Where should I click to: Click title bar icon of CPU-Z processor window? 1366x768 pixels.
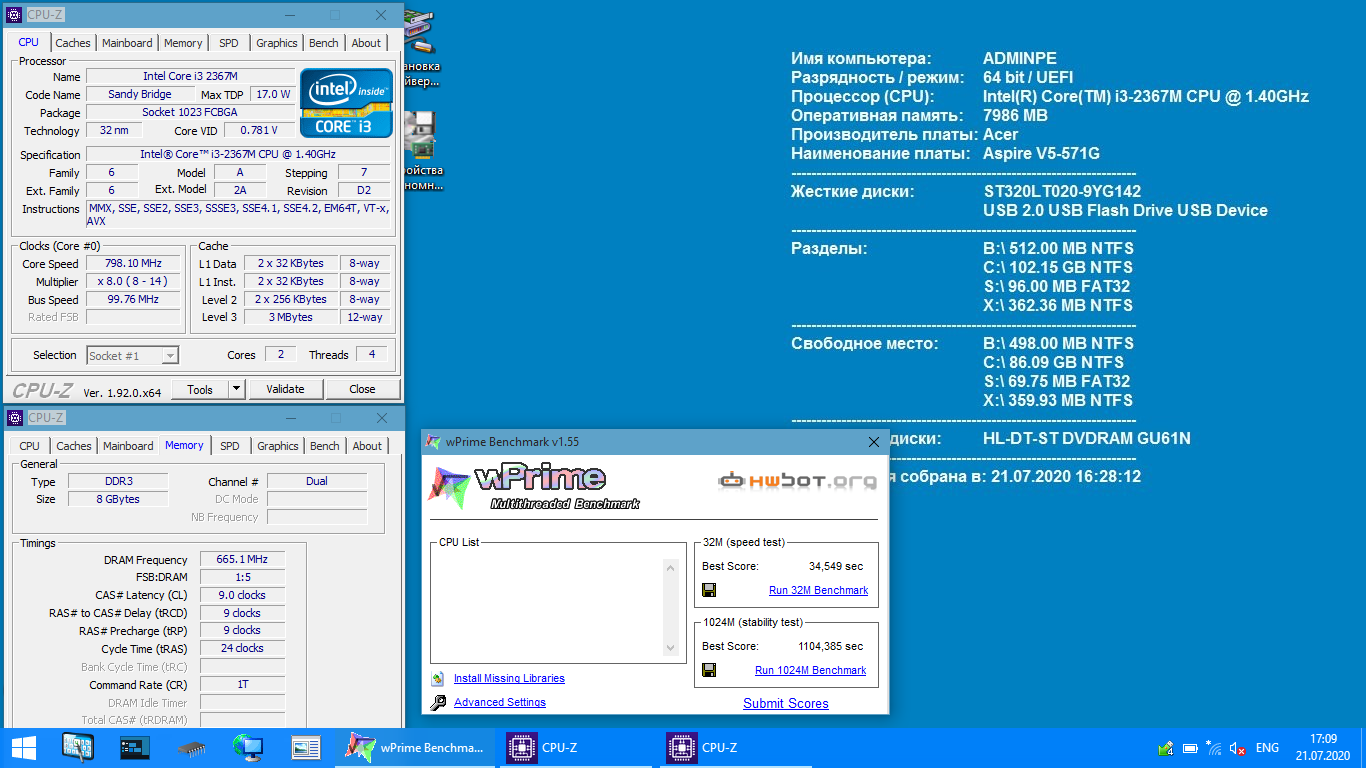pos(14,15)
